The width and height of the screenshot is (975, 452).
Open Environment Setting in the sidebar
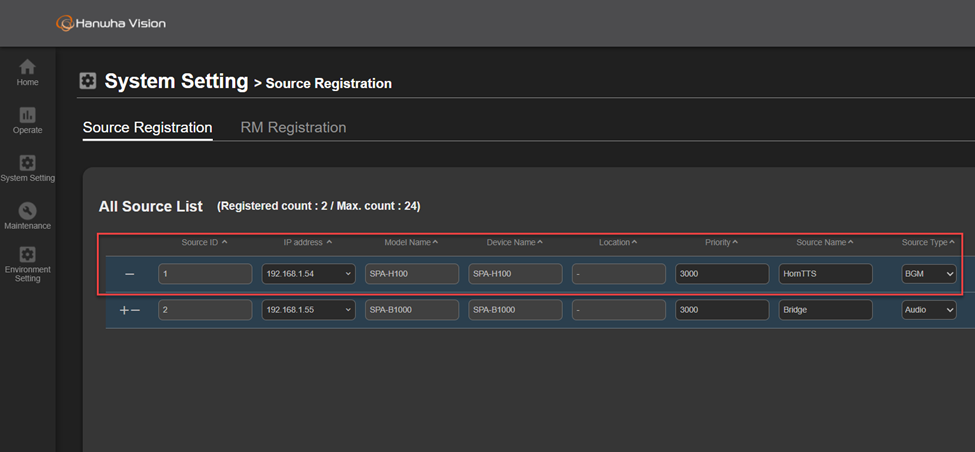[27, 264]
